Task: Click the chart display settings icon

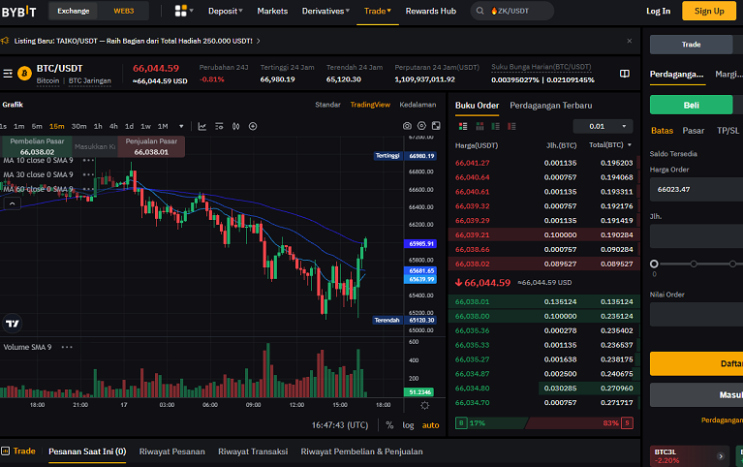Action: click(219, 126)
